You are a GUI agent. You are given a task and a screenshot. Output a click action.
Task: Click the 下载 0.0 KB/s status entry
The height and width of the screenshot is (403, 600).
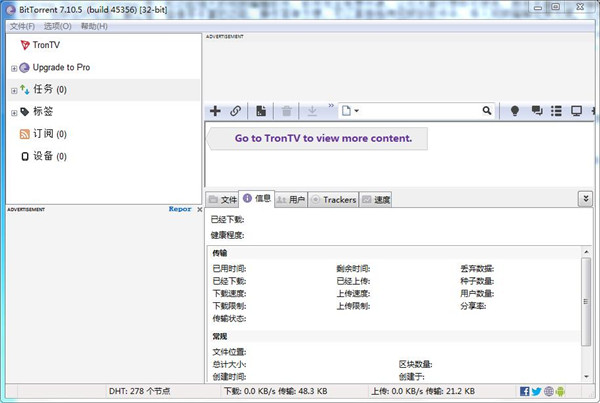pos(275,391)
